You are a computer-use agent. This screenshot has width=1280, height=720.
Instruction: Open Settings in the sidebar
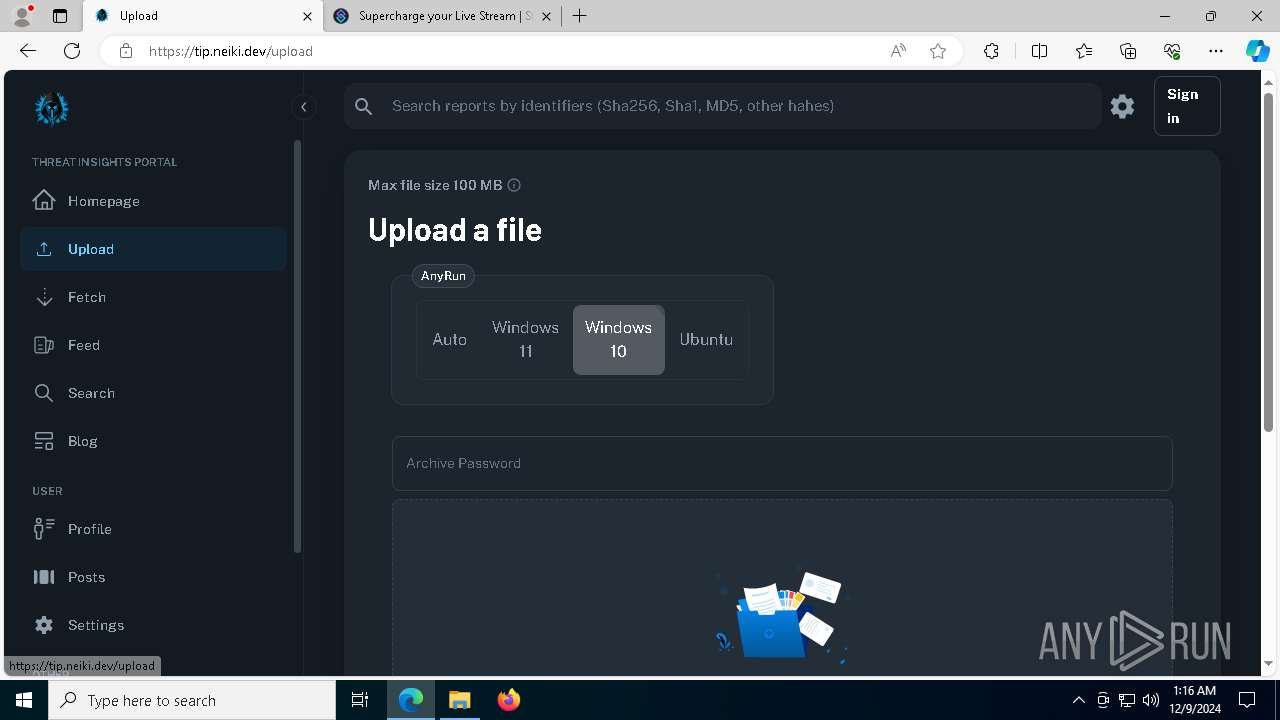coord(153,625)
